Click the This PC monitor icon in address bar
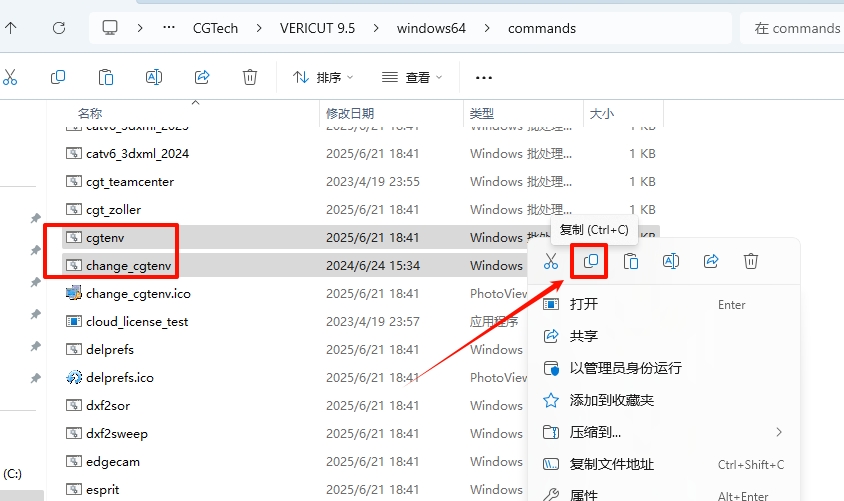The height and width of the screenshot is (501, 844). (110, 28)
